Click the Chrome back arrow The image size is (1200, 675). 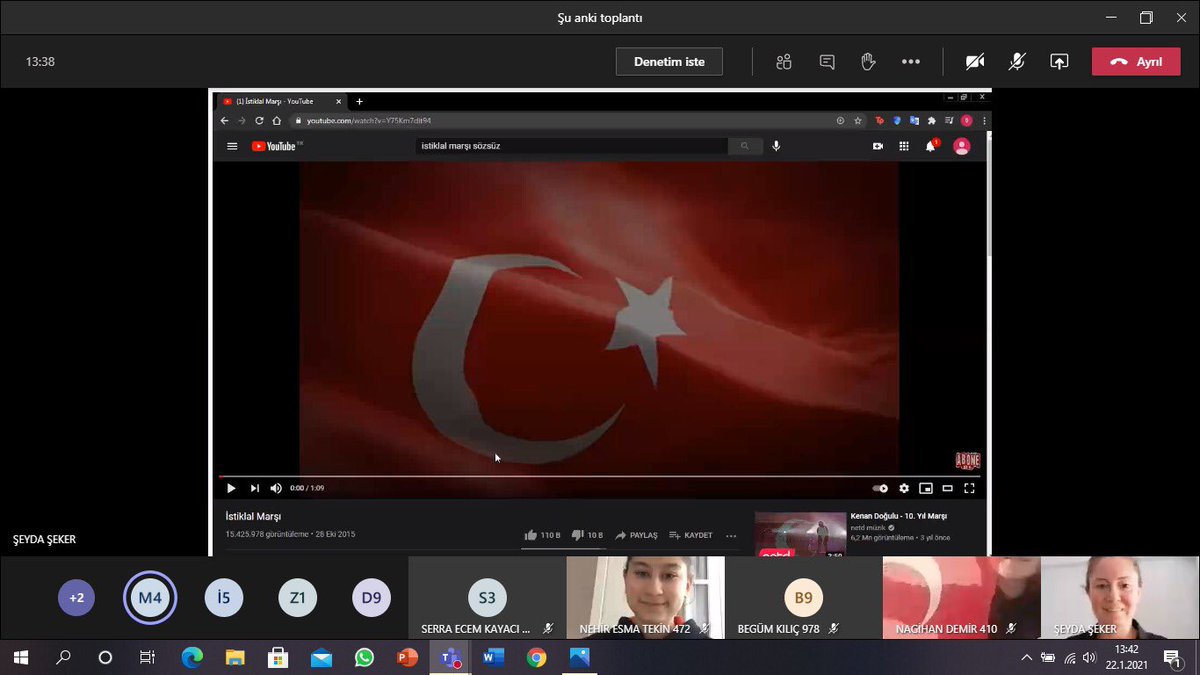[225, 120]
